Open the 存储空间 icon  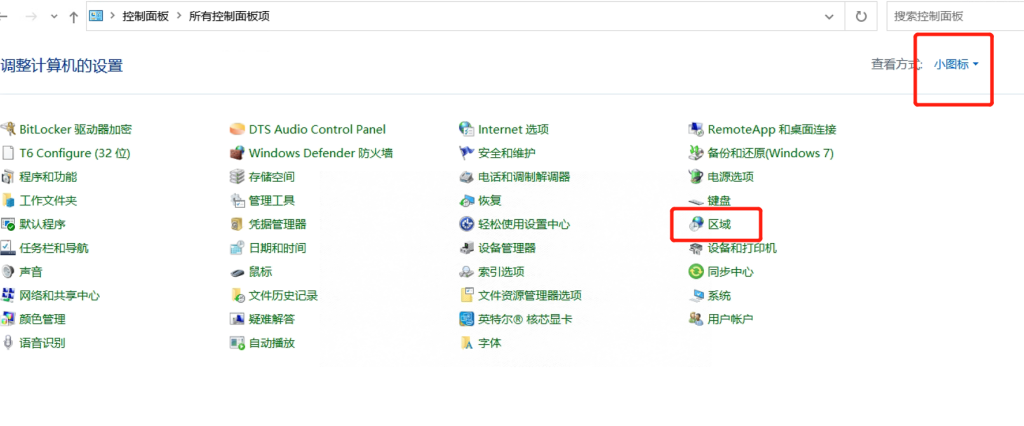click(x=237, y=177)
